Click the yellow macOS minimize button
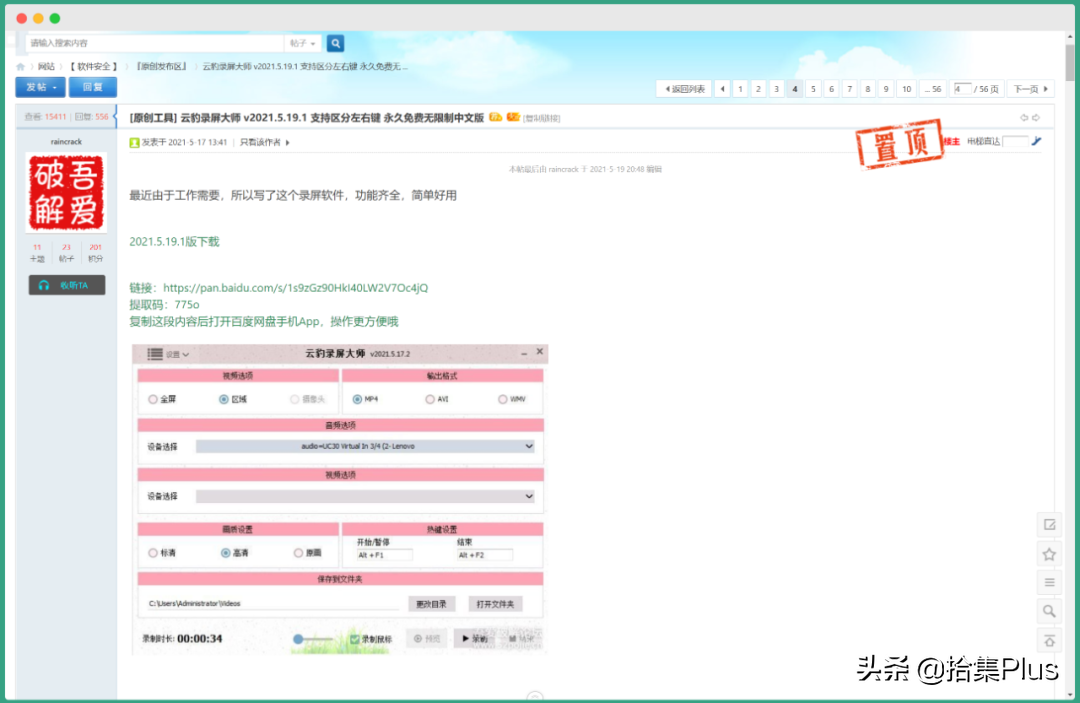Viewport: 1080px width, 703px height. 38,19
